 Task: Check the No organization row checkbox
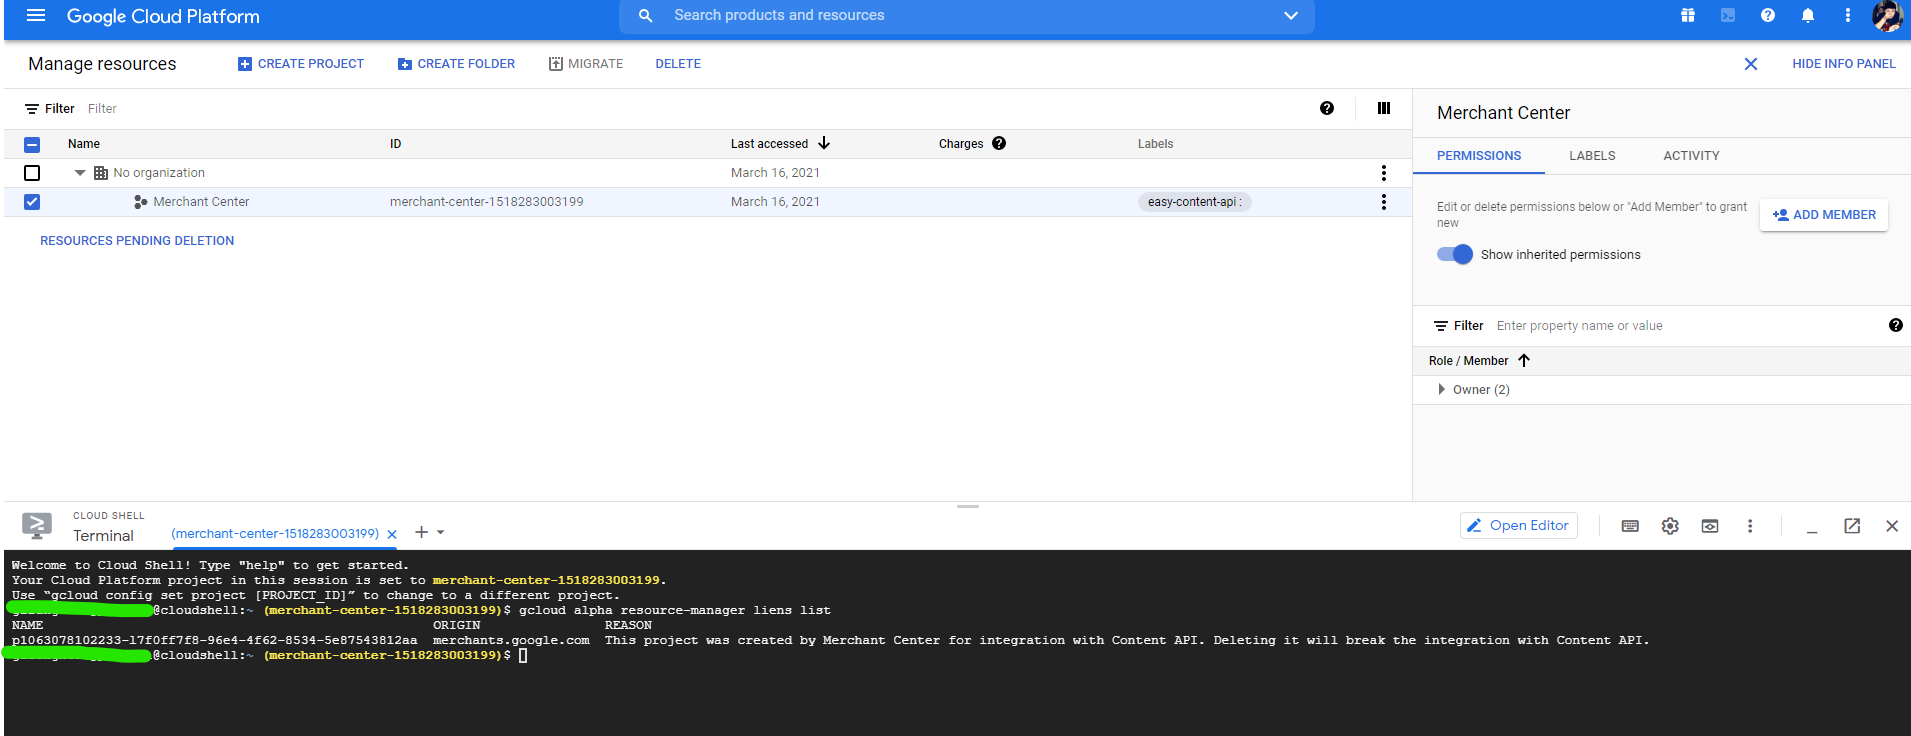tap(32, 173)
